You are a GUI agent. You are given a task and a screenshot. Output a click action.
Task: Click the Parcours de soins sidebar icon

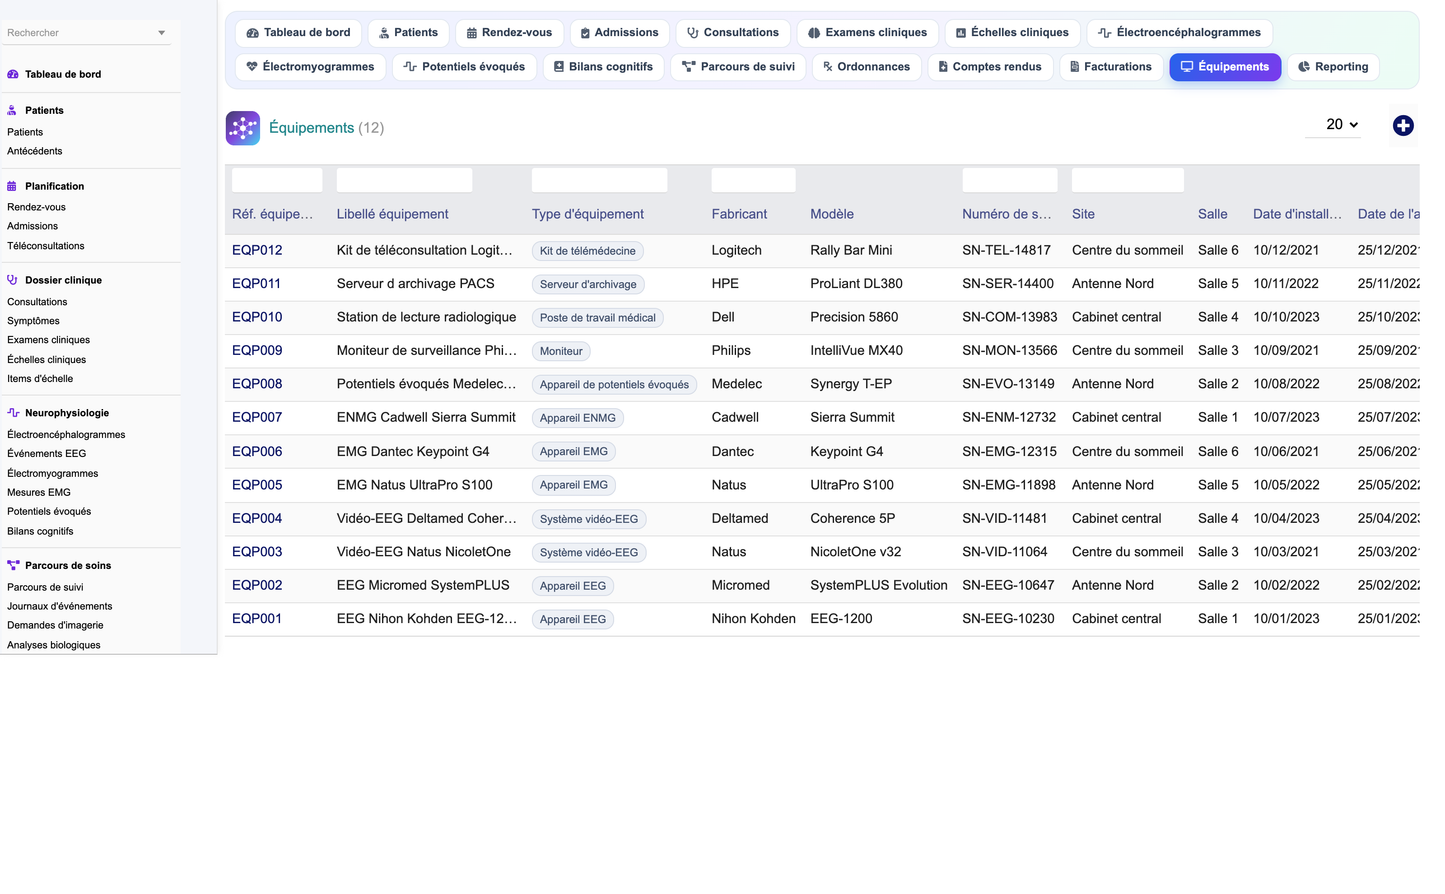click(13, 565)
